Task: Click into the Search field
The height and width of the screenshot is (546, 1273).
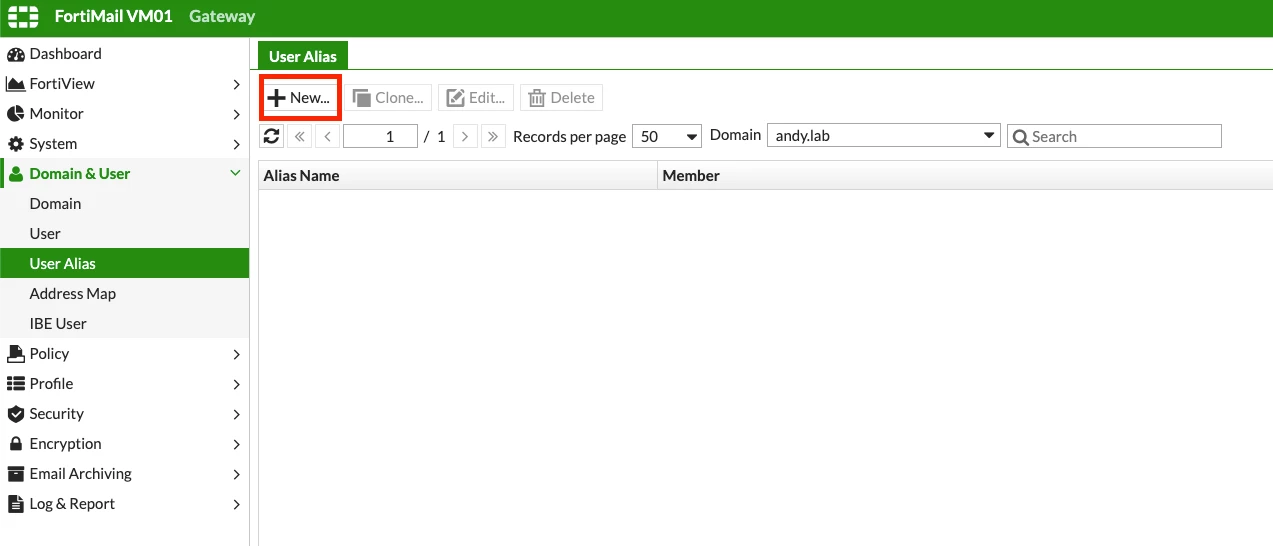Action: point(1114,136)
